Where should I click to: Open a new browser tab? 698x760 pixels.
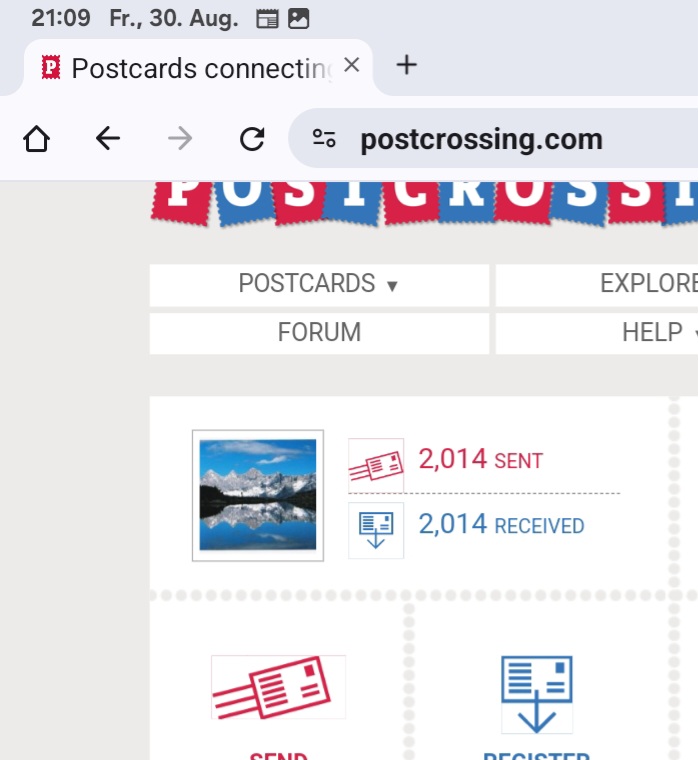click(x=406, y=66)
